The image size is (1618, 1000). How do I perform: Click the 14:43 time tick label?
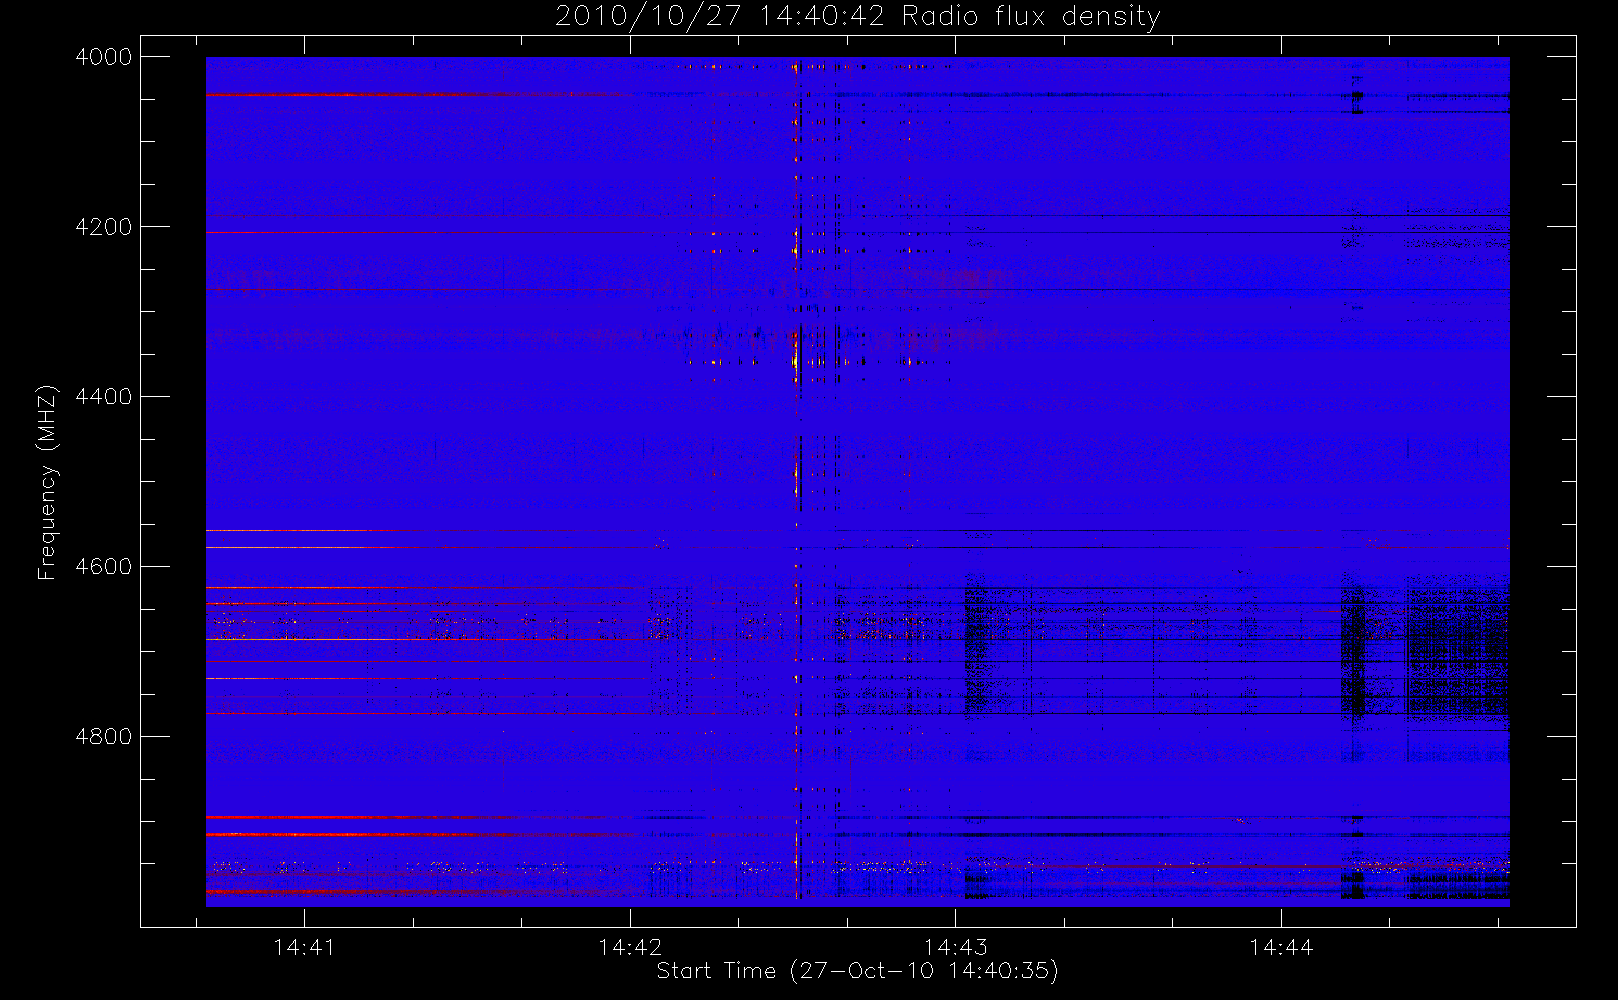click(955, 947)
